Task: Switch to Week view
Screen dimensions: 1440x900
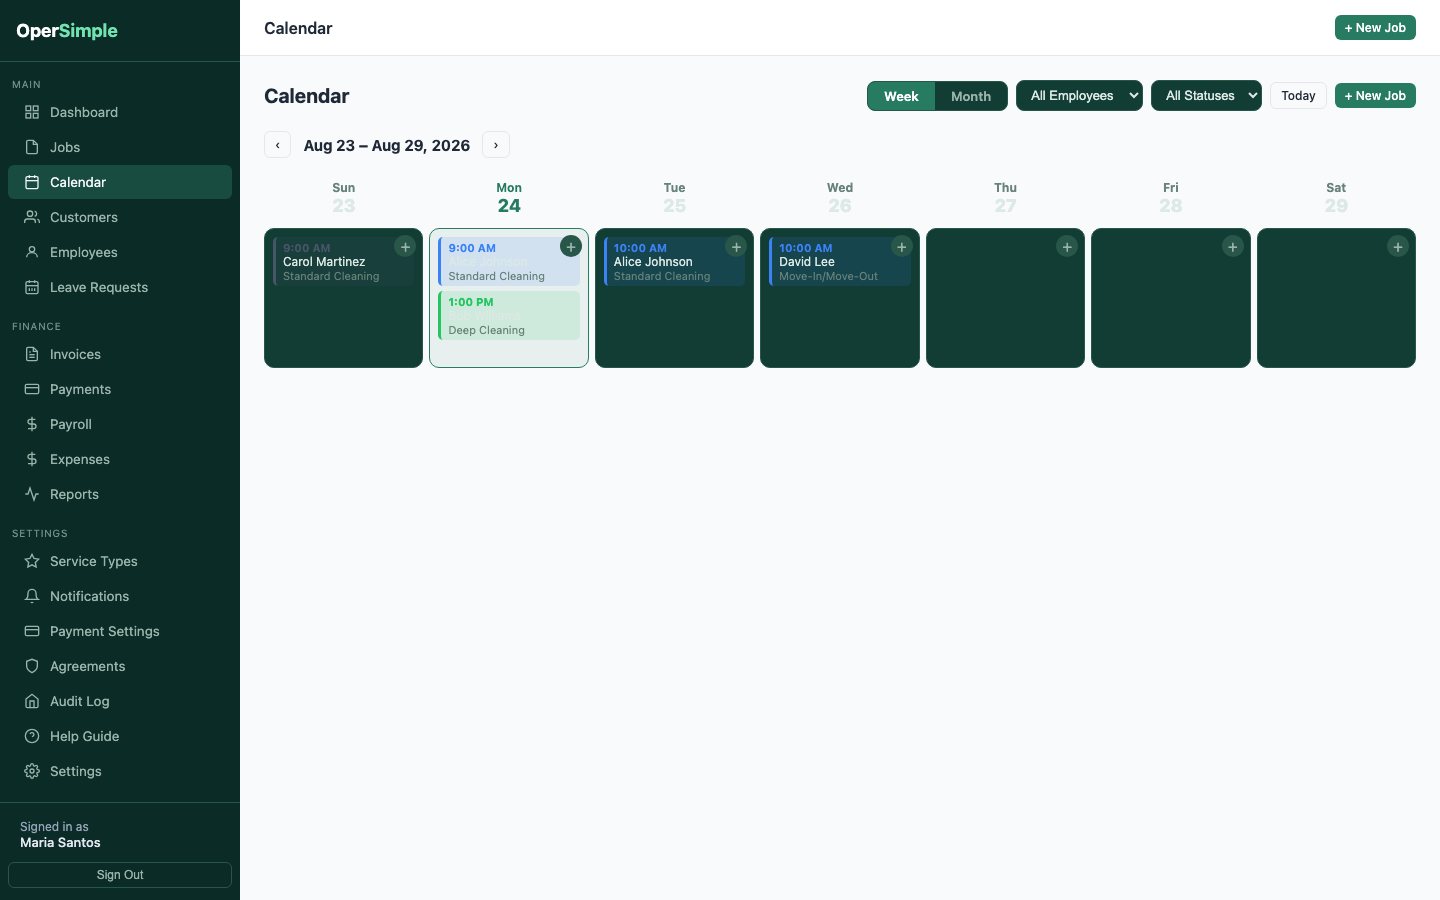Action: point(901,96)
